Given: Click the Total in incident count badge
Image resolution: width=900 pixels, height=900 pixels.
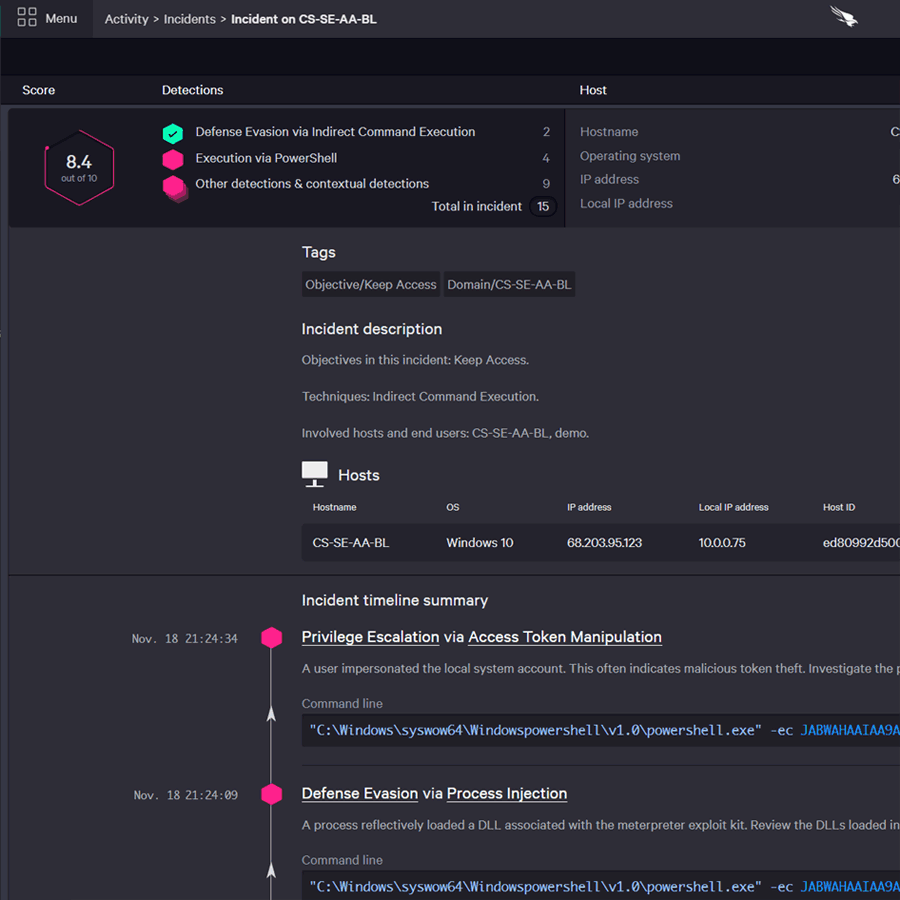Looking at the screenshot, I should [x=543, y=207].
